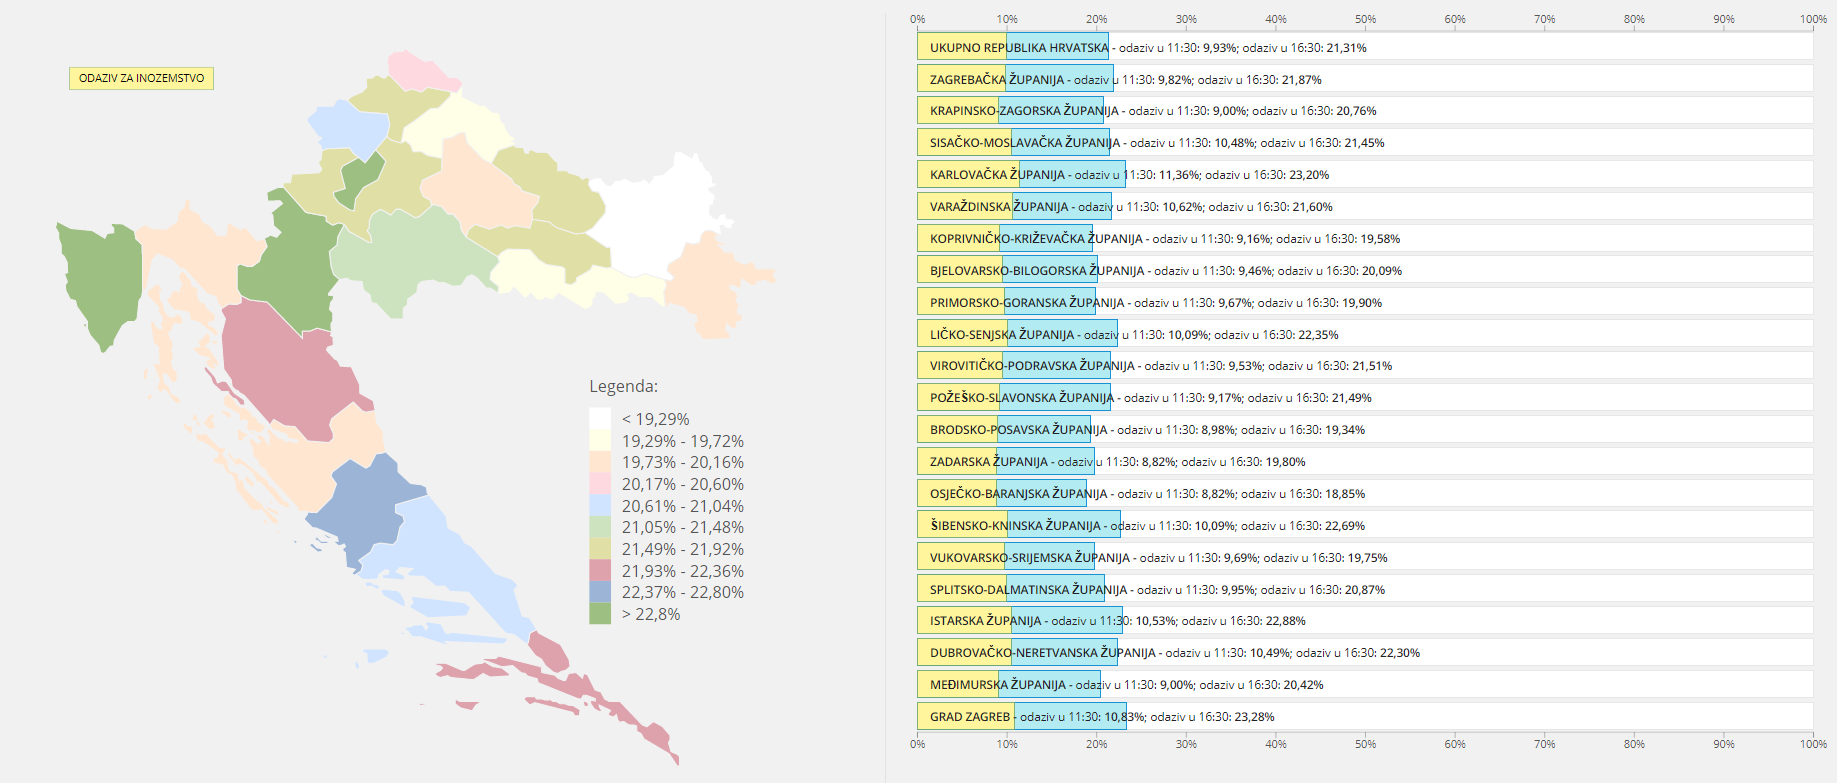
Task: Click legend swatch for > 22,8%
Action: coord(600,614)
